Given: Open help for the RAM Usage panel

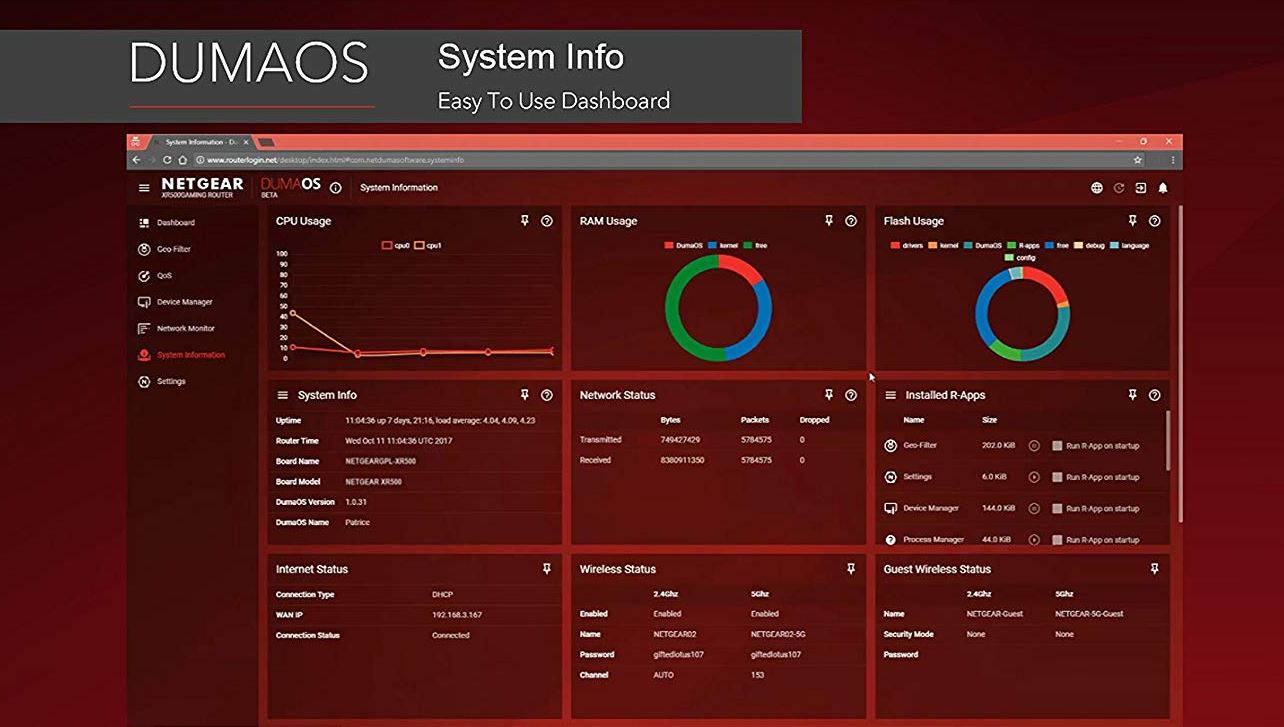Looking at the screenshot, I should pyautogui.click(x=851, y=221).
